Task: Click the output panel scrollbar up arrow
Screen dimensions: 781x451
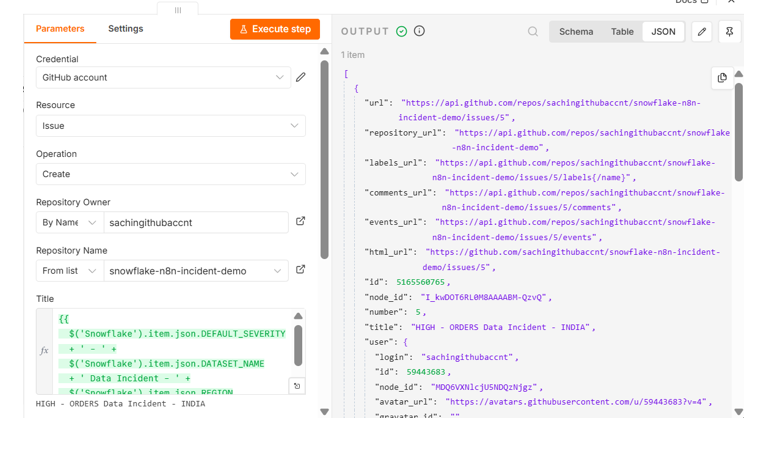Action: [739, 74]
